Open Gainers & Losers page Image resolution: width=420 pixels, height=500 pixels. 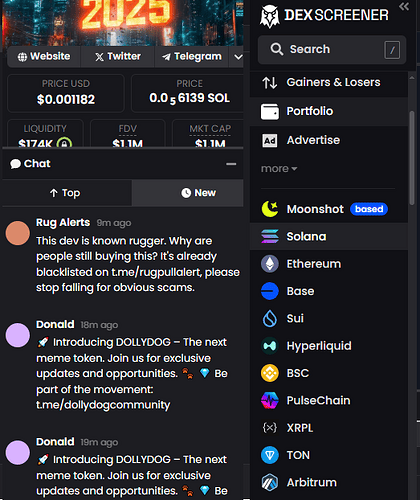(329, 82)
